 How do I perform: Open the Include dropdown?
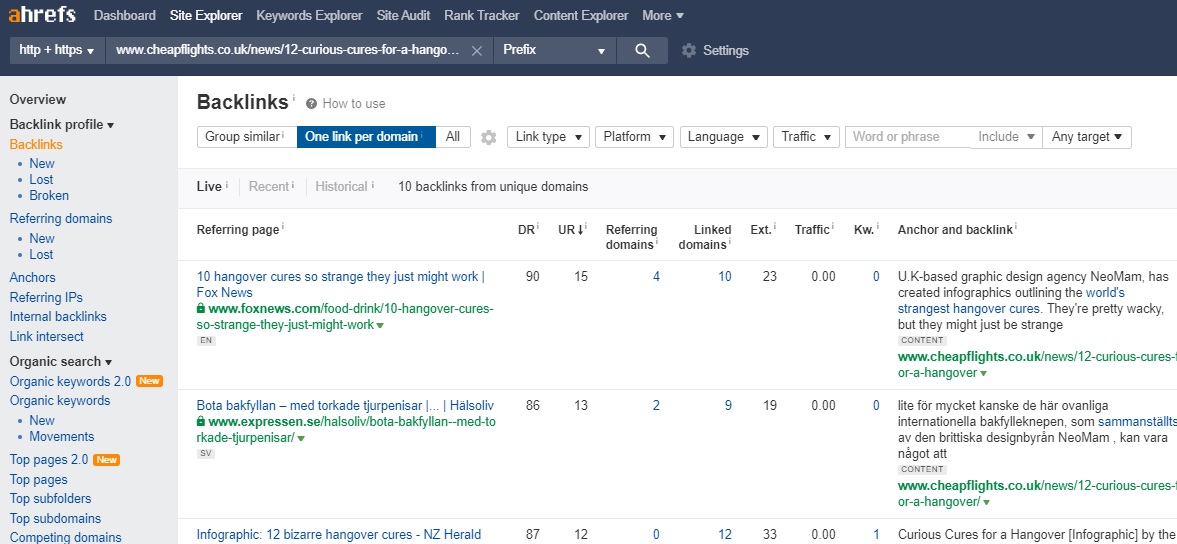[x=1006, y=137]
